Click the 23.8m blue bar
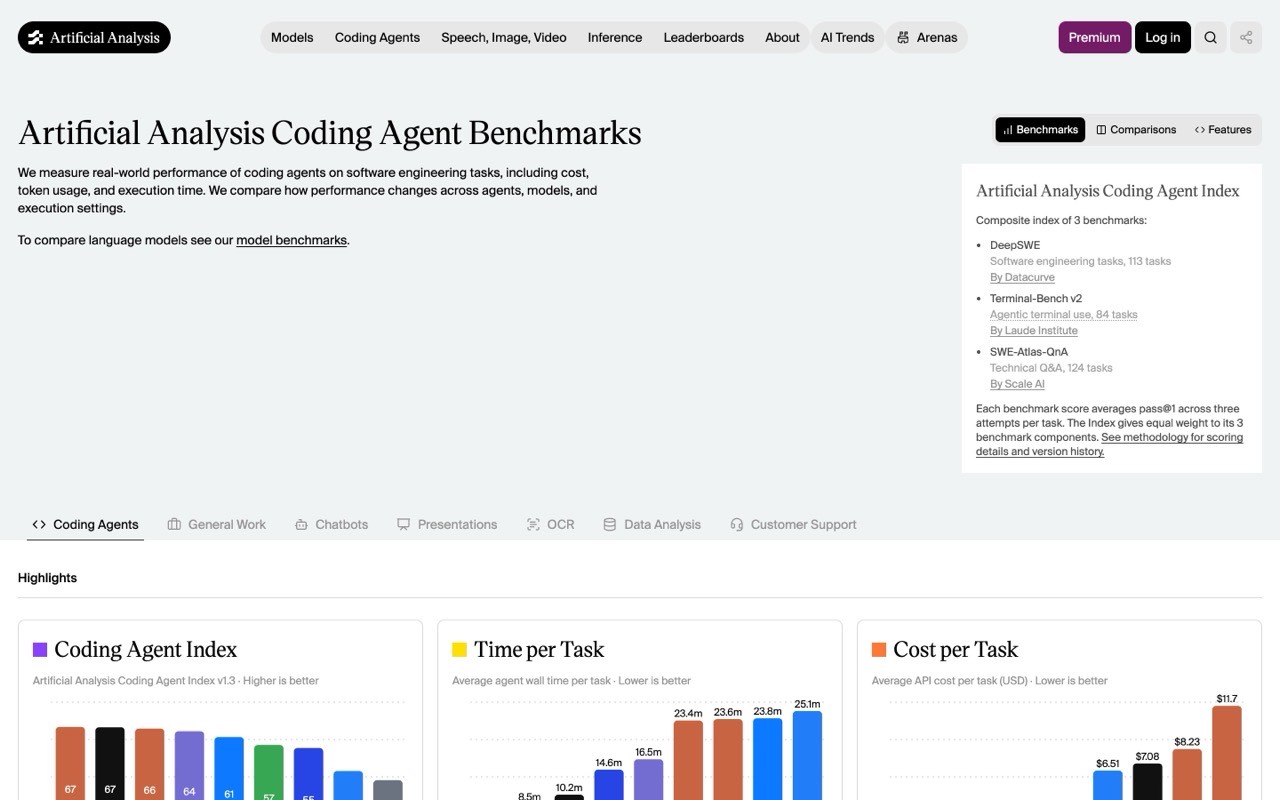The height and width of the screenshot is (800, 1280). [767, 759]
